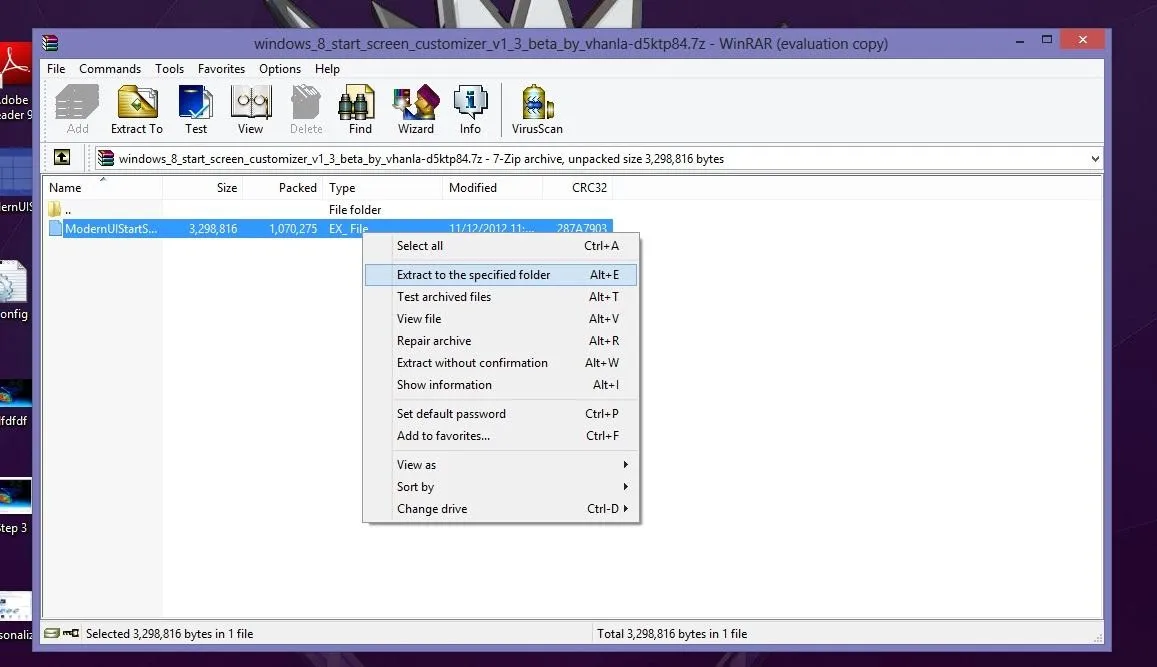This screenshot has width=1157, height=667.
Task: Sort by the Type column header
Action: click(383, 187)
